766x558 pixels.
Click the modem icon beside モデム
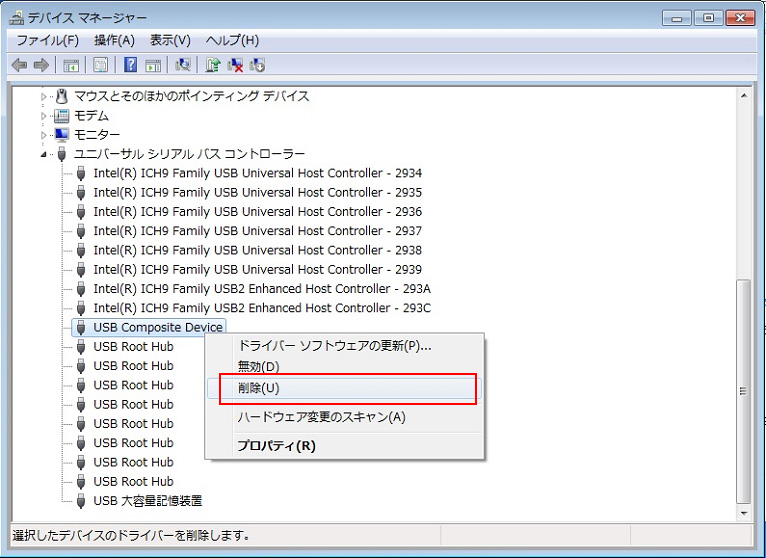[x=62, y=115]
